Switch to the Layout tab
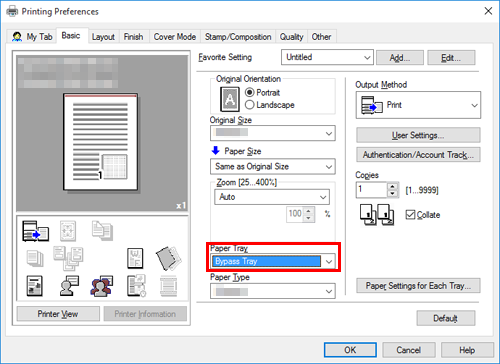 [x=103, y=37]
